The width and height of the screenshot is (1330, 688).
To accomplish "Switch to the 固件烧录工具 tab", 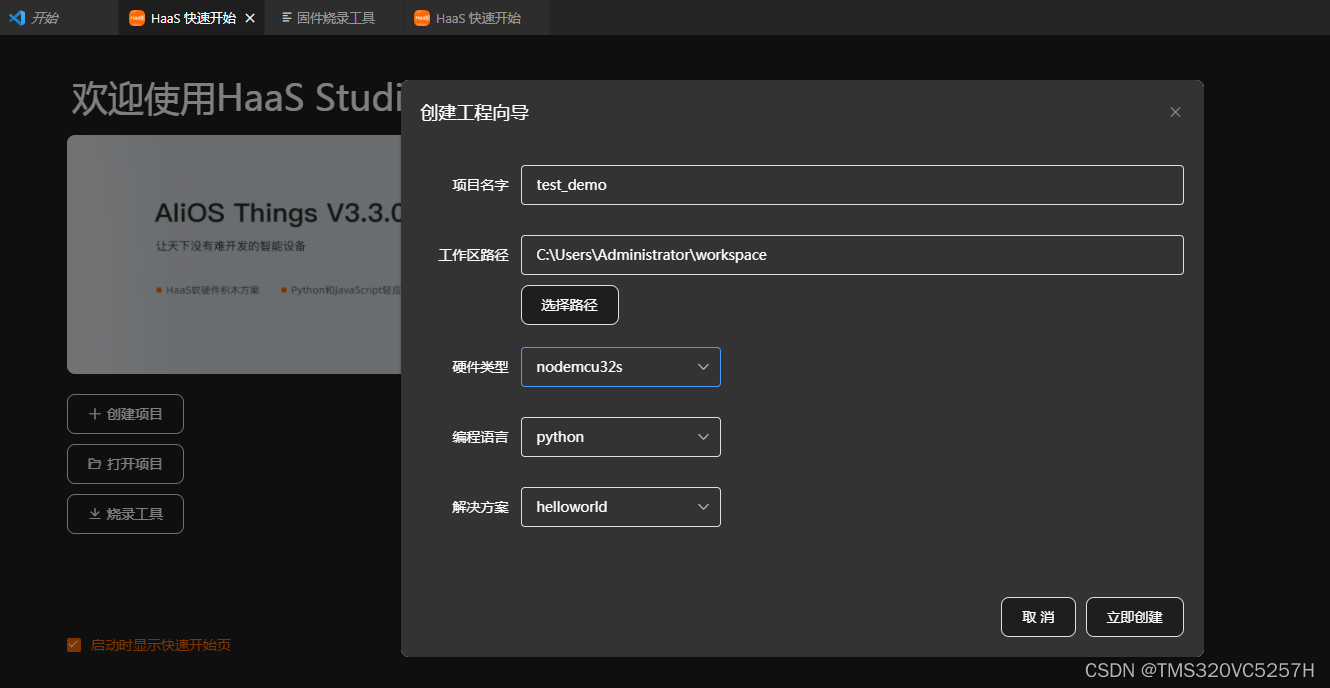I will coord(334,18).
